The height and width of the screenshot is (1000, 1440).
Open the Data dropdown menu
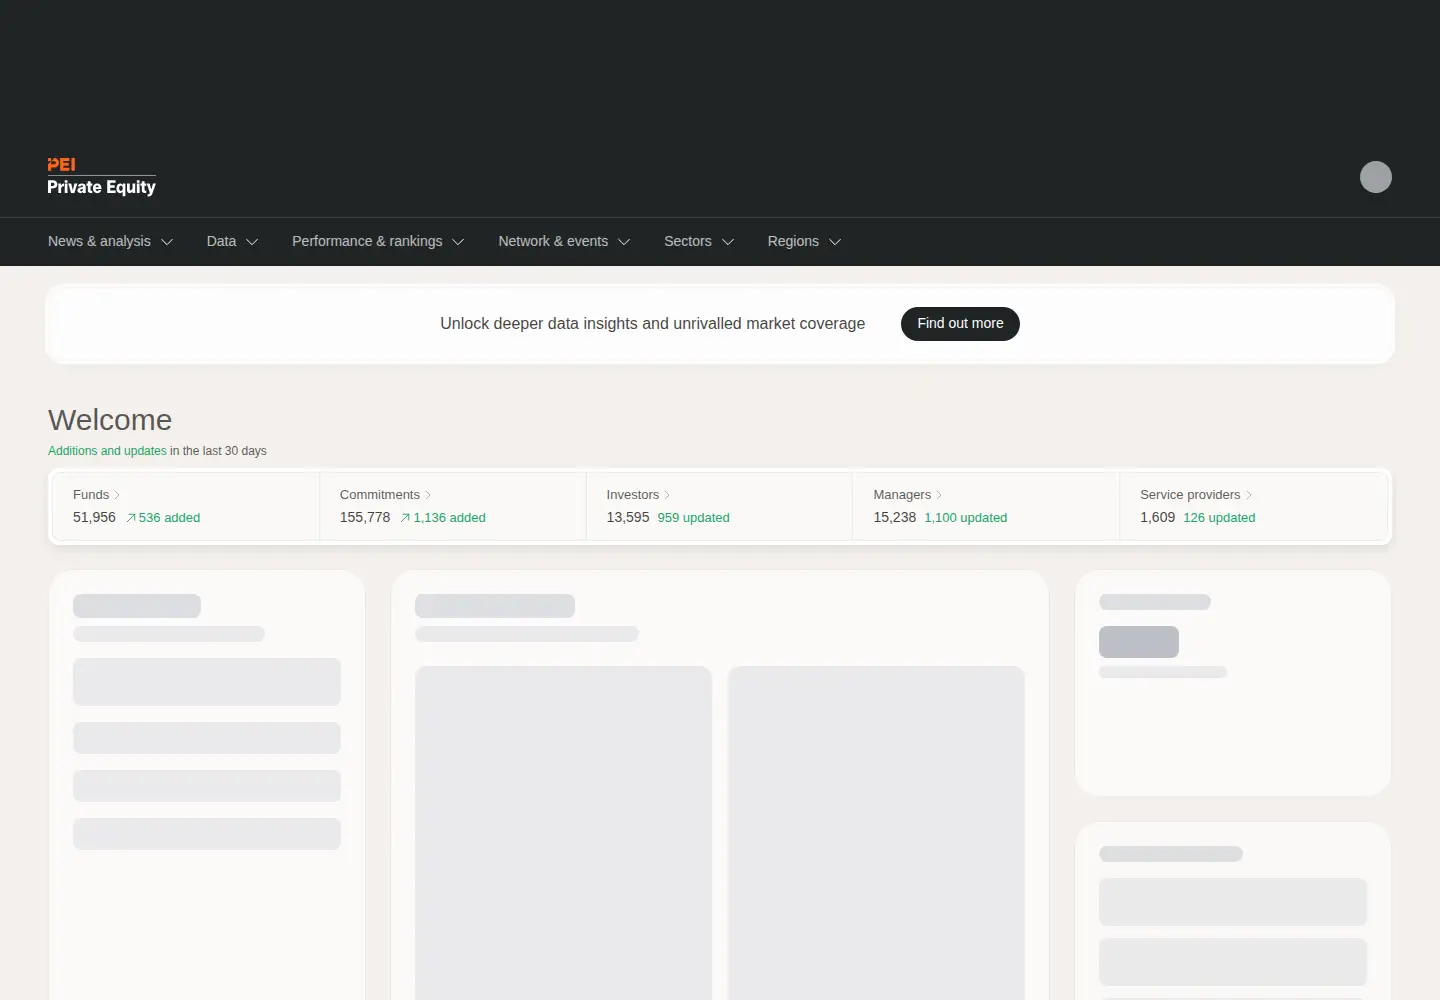click(232, 241)
